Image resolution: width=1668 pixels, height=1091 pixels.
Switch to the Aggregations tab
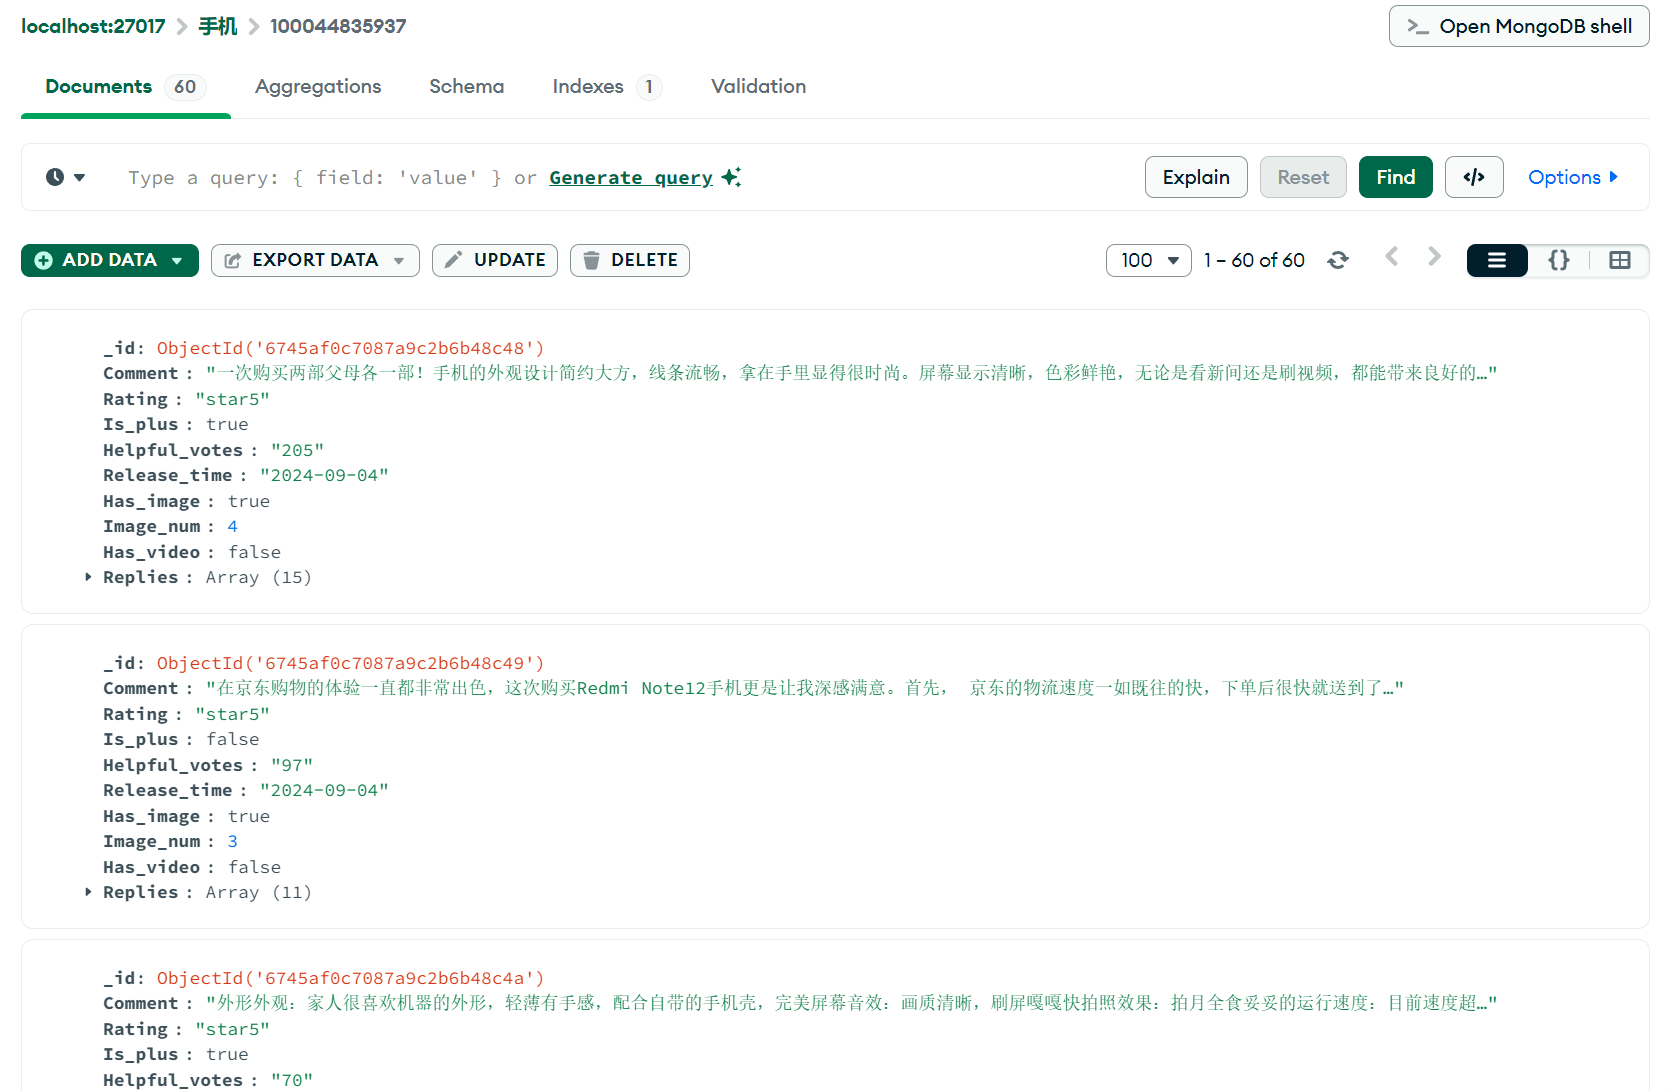tap(318, 87)
